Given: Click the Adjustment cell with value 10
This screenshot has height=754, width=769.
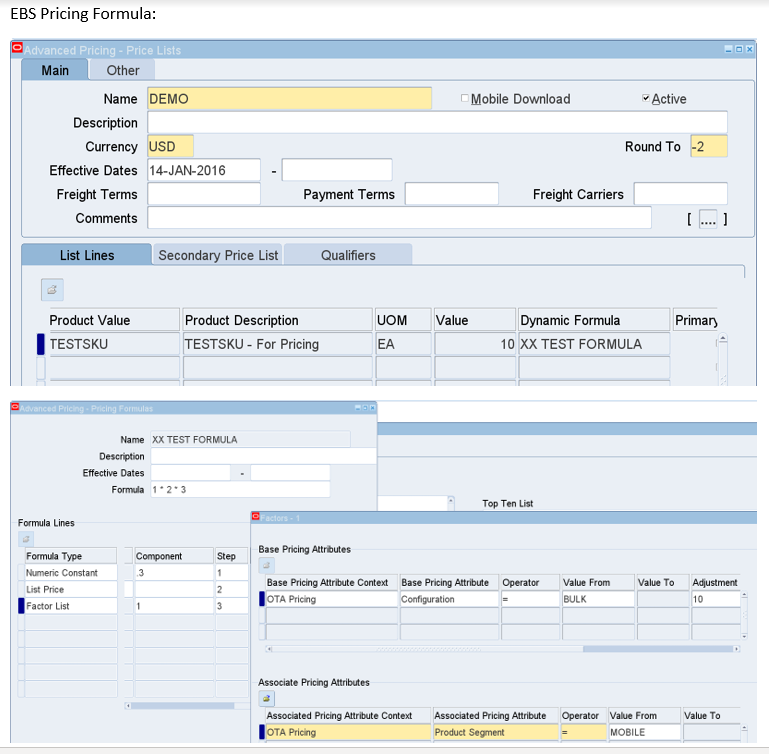Looking at the screenshot, I should pos(716,599).
